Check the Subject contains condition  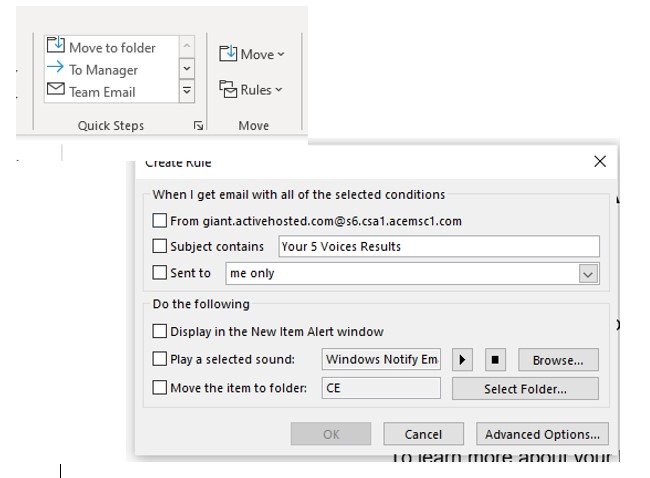(160, 247)
